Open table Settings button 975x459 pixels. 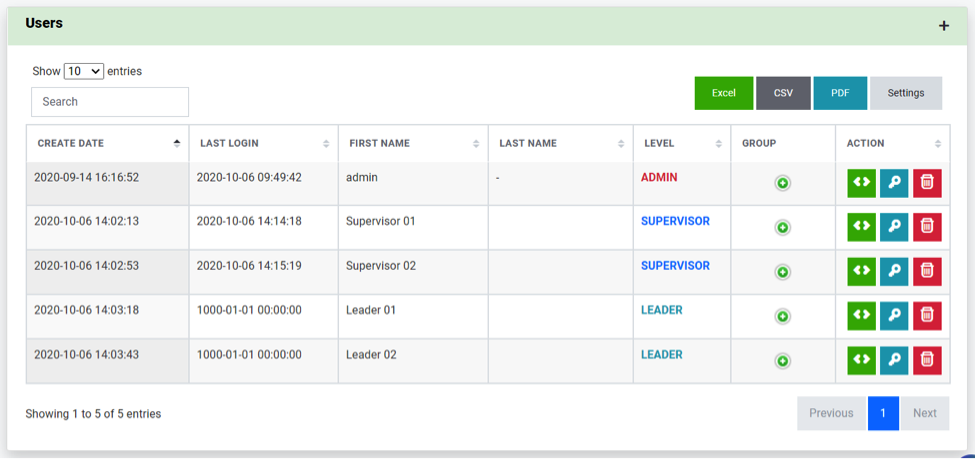pyautogui.click(x=906, y=93)
